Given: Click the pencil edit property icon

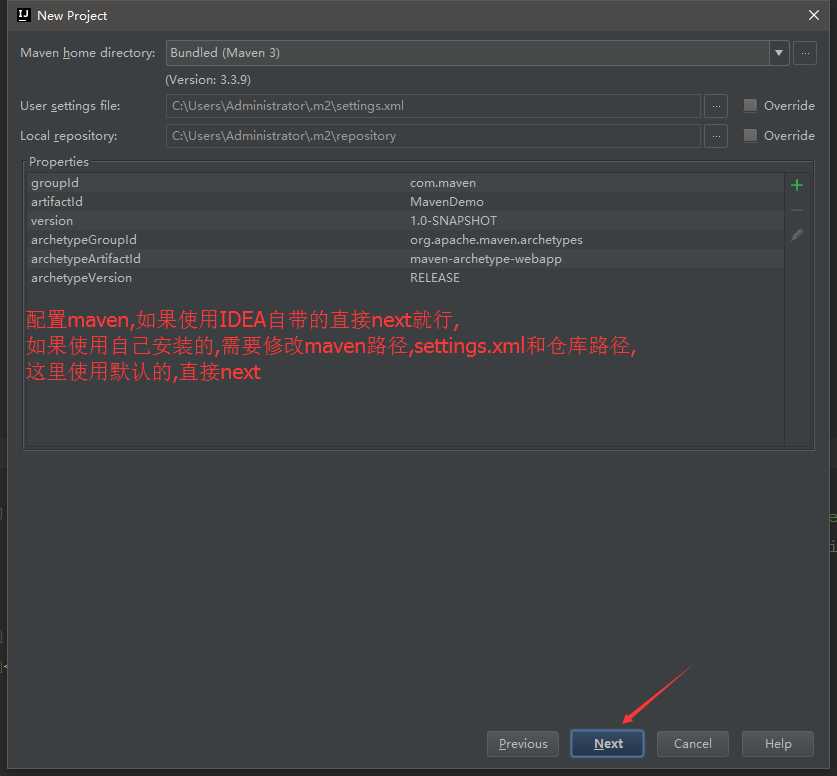Looking at the screenshot, I should (x=796, y=235).
